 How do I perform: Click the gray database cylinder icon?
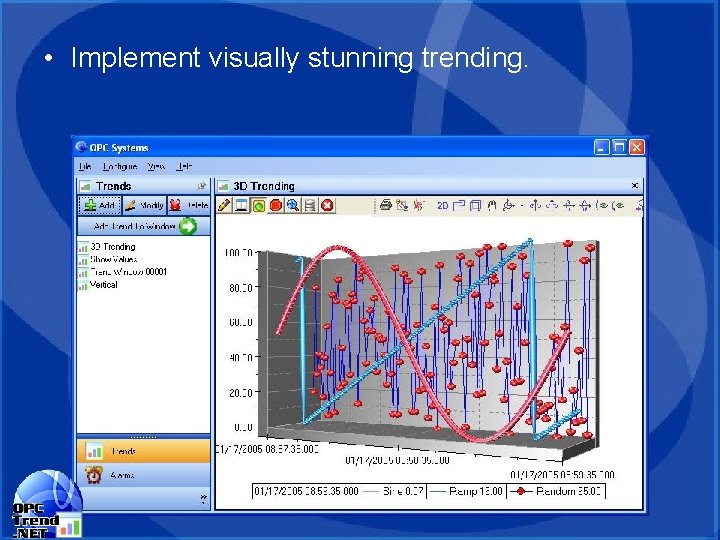click(310, 205)
